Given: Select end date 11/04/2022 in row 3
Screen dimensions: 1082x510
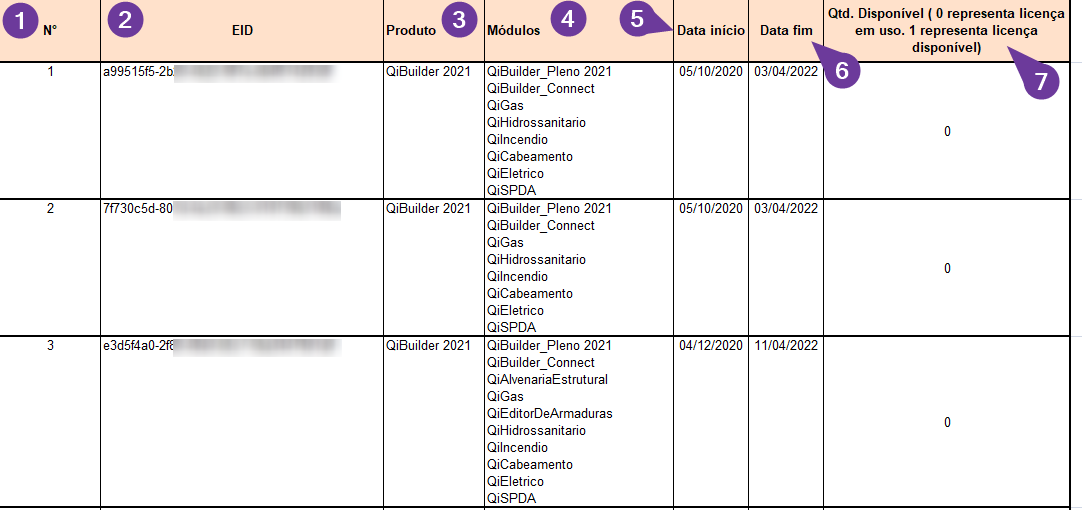Looking at the screenshot, I should click(x=786, y=345).
